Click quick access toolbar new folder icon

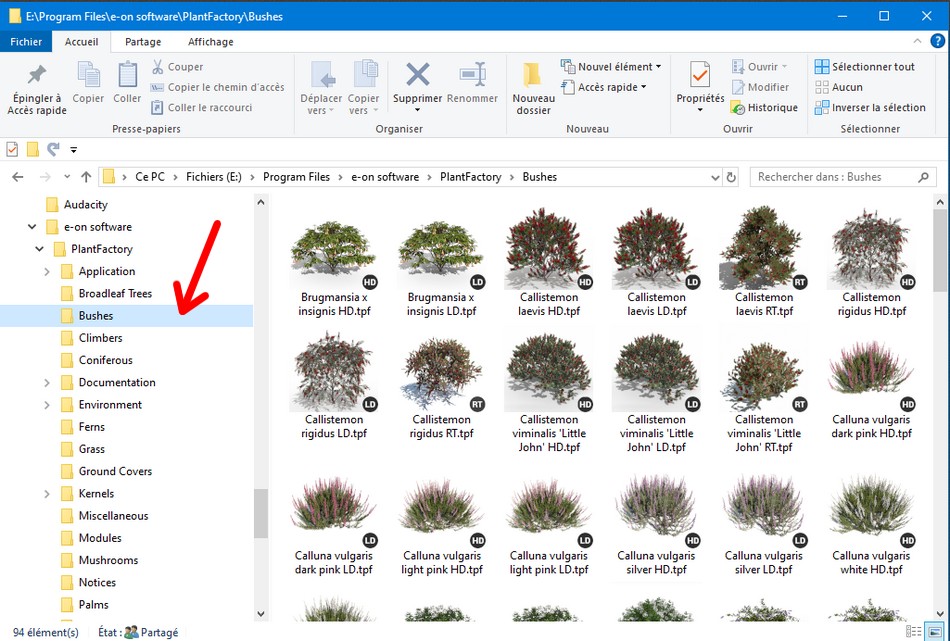pyautogui.click(x=33, y=149)
